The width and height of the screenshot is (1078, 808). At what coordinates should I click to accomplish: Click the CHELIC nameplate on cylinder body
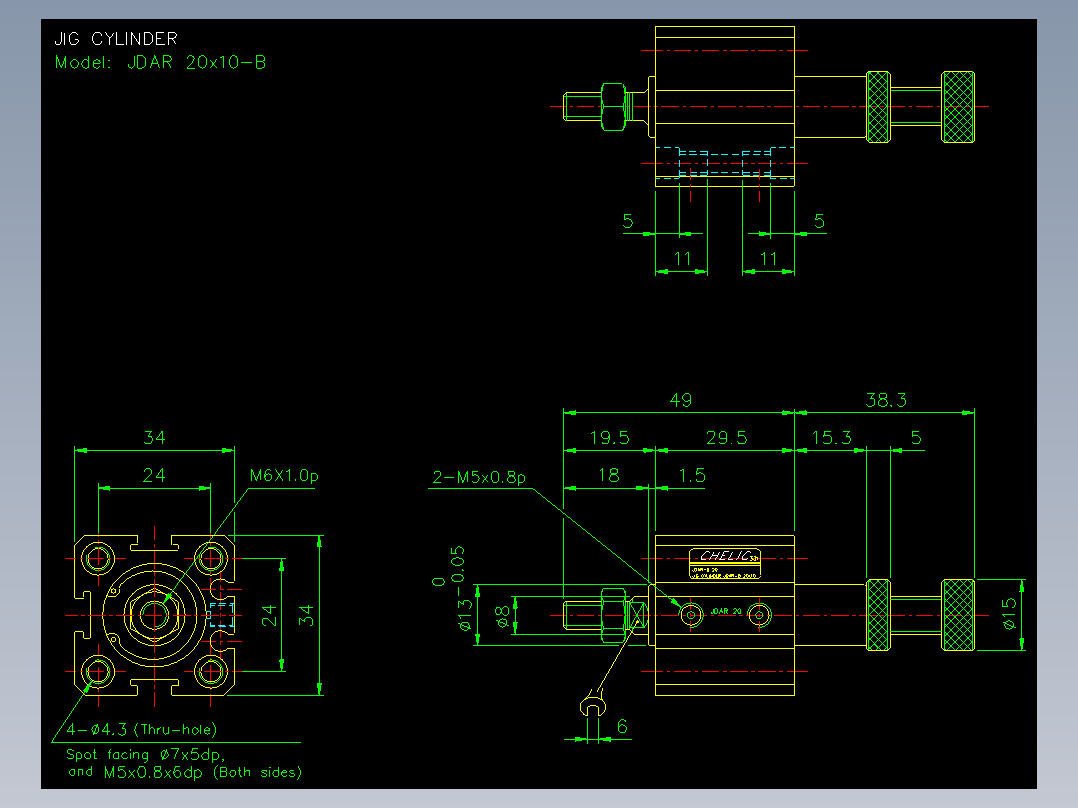tap(725, 563)
